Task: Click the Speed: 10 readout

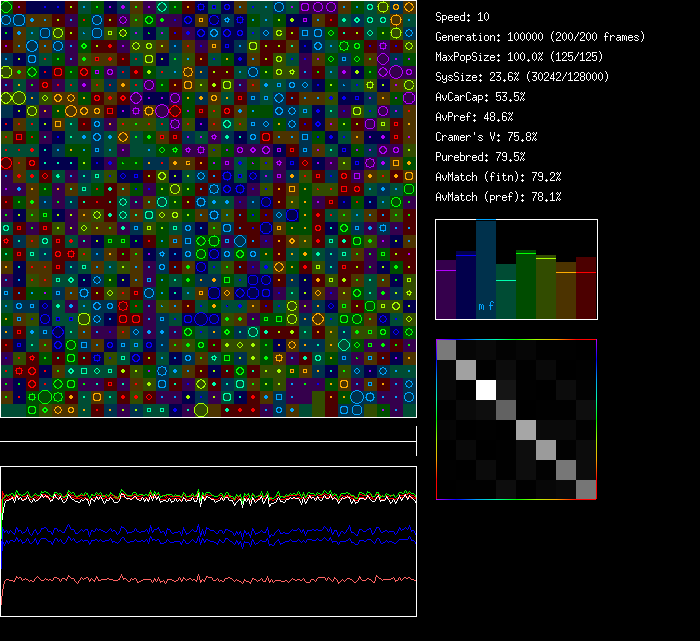Action: [x=462, y=17]
